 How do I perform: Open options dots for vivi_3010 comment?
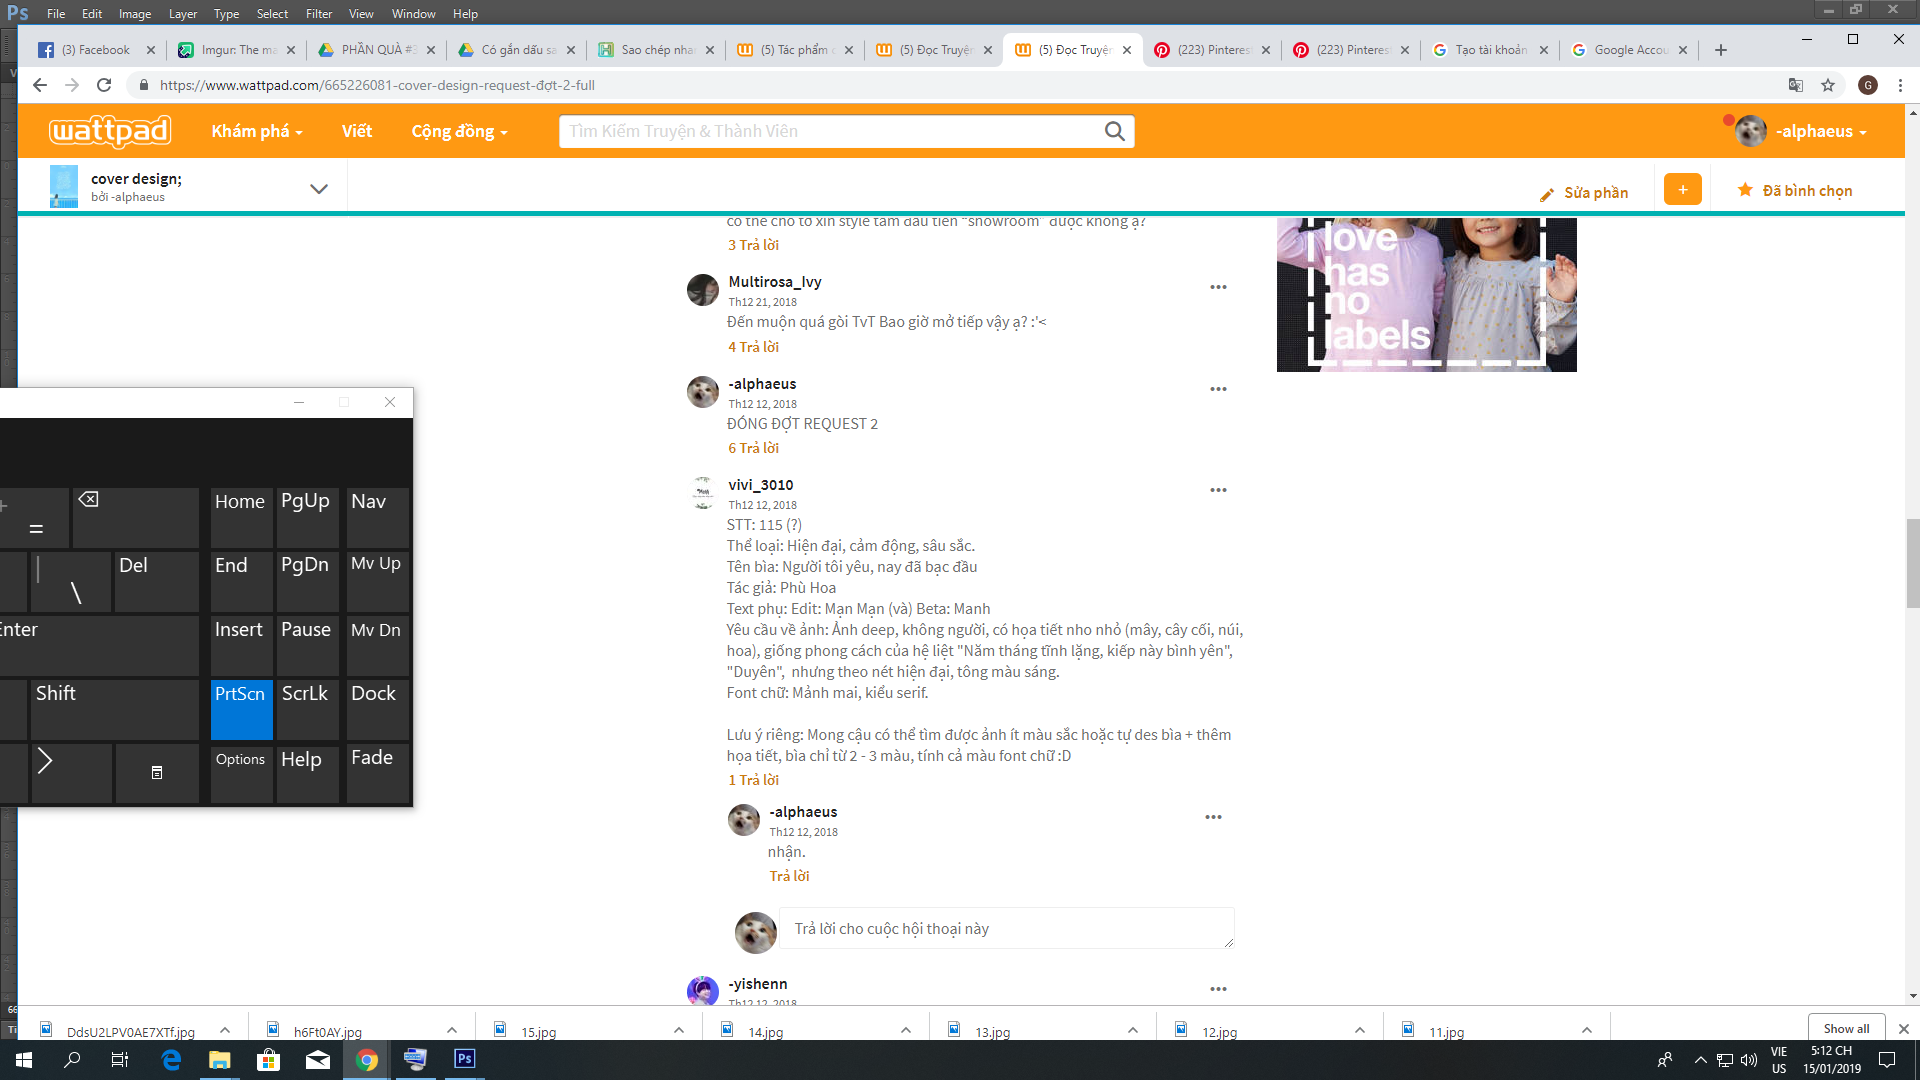pyautogui.click(x=1218, y=490)
